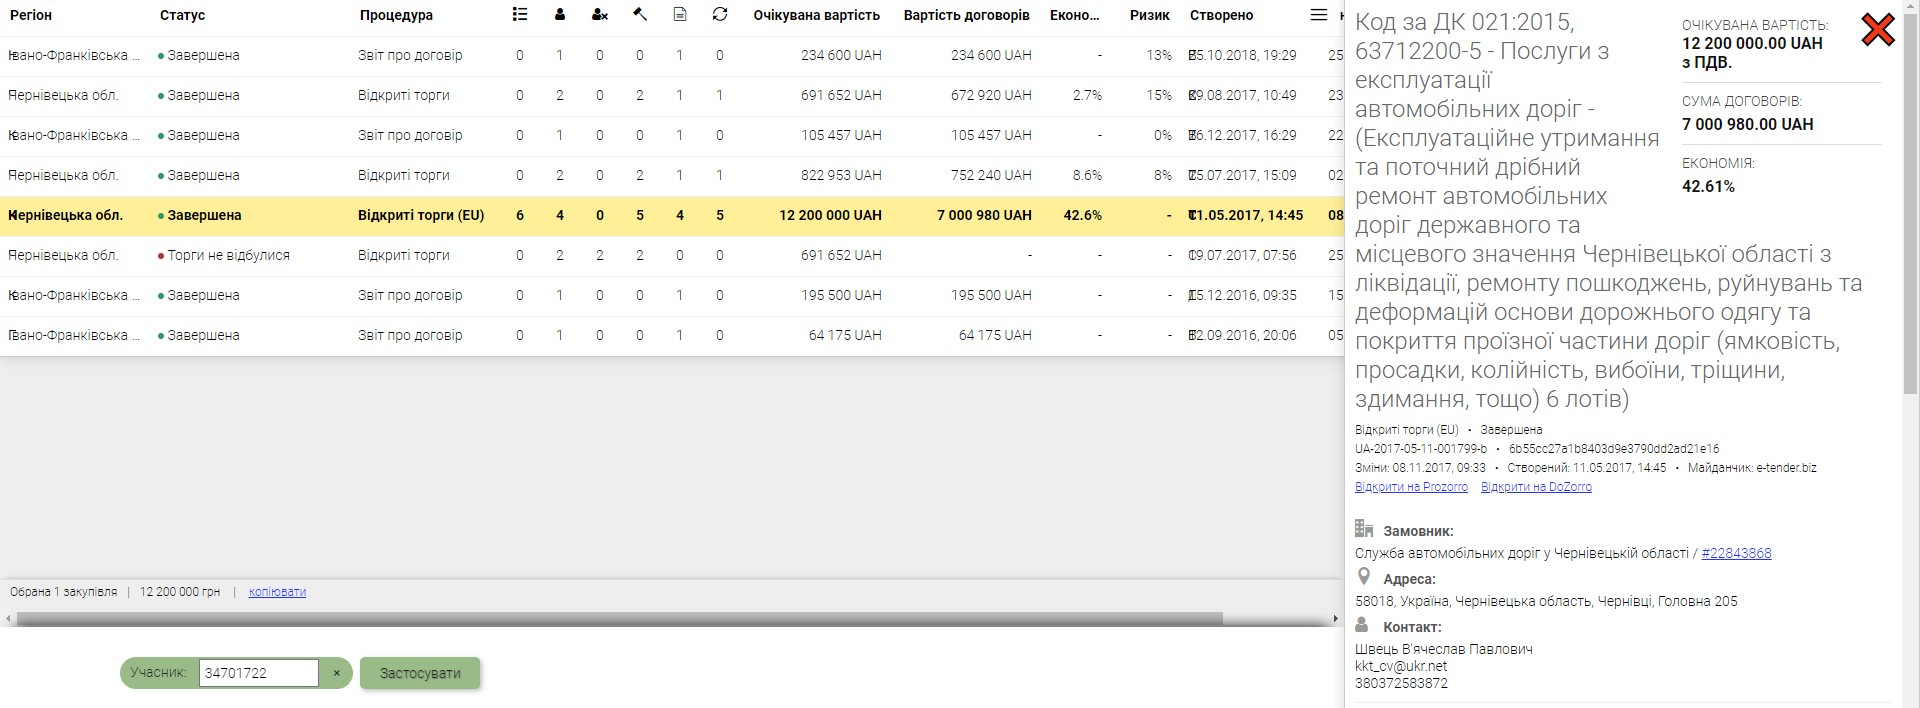
Task: Close the tender details panel with red X
Action: pos(1877,31)
